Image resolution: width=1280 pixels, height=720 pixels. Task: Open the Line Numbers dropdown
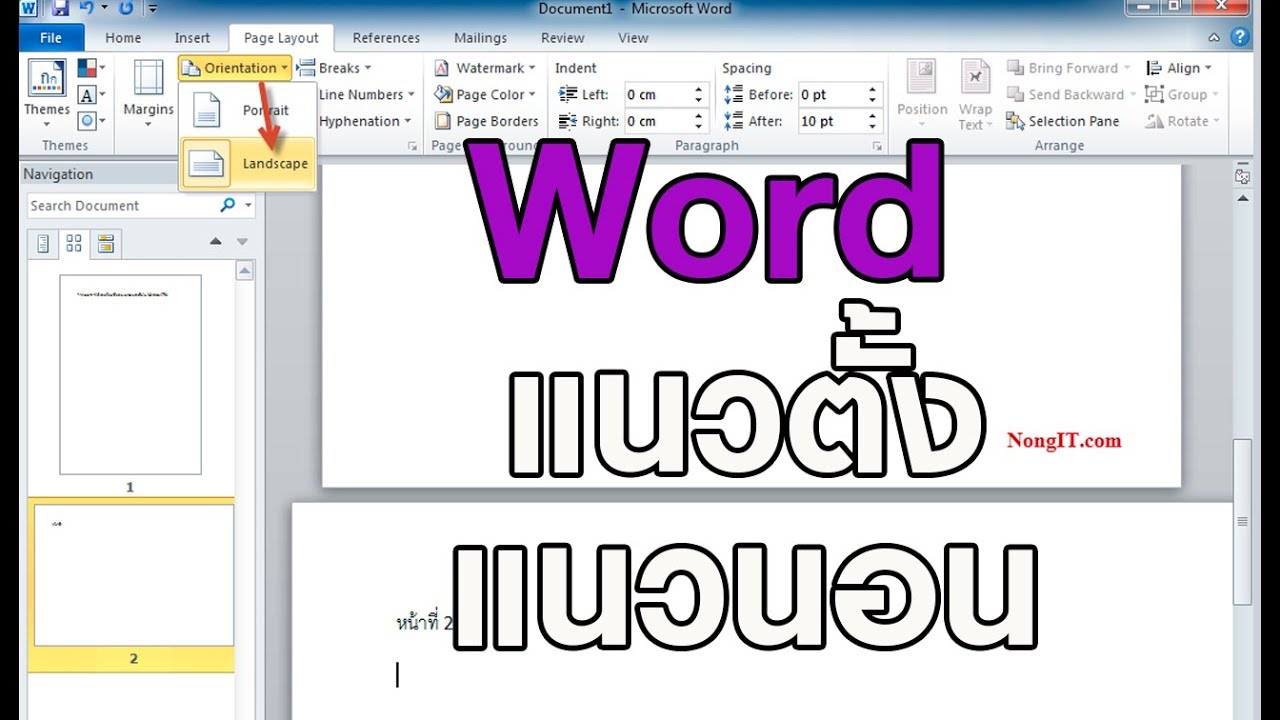(366, 95)
